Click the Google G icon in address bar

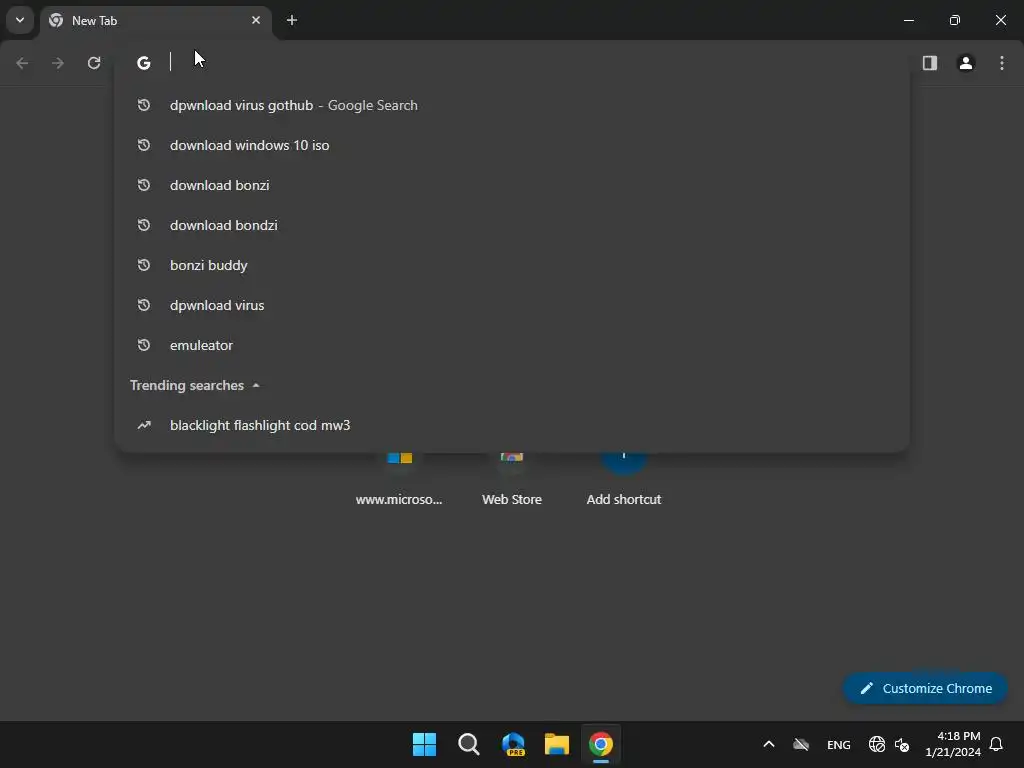click(144, 63)
